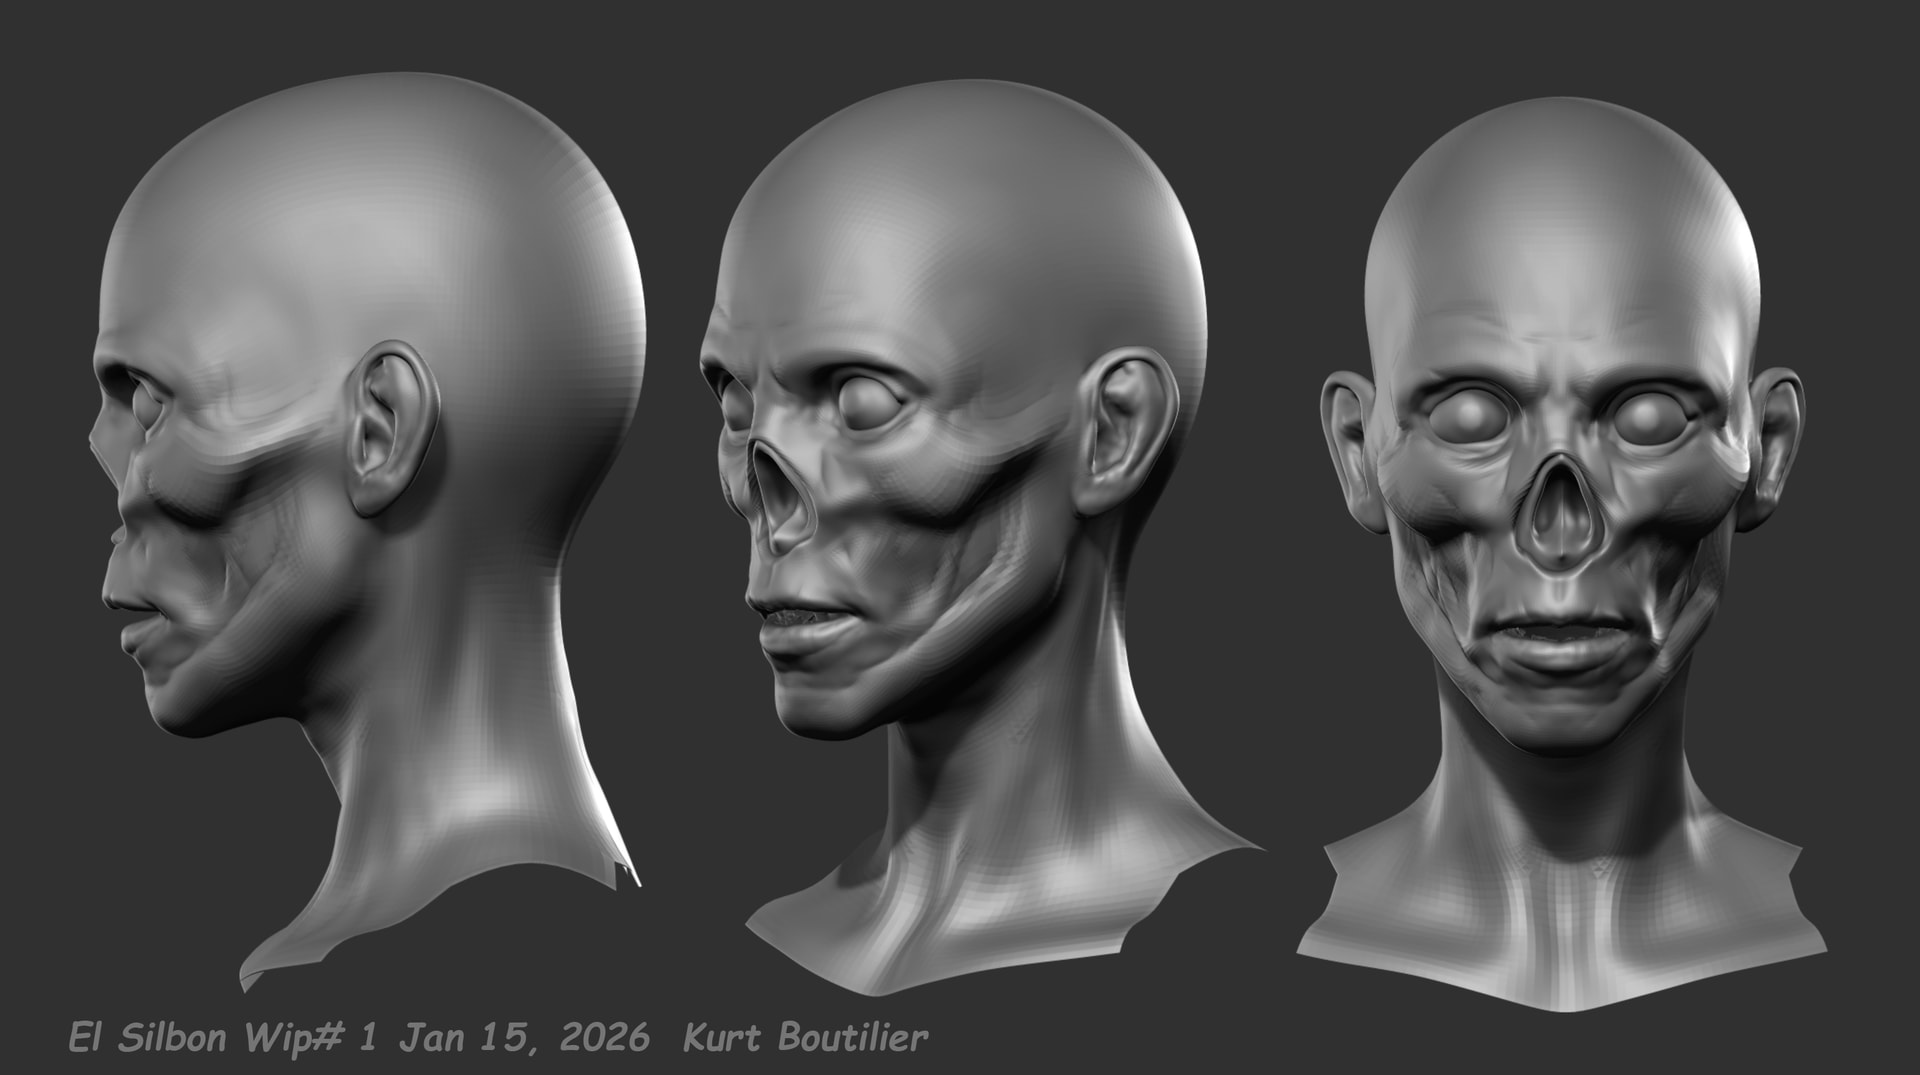1920x1075 pixels.
Task: Click the neck of the front-facing bust
Action: pyautogui.click(x=1560, y=840)
